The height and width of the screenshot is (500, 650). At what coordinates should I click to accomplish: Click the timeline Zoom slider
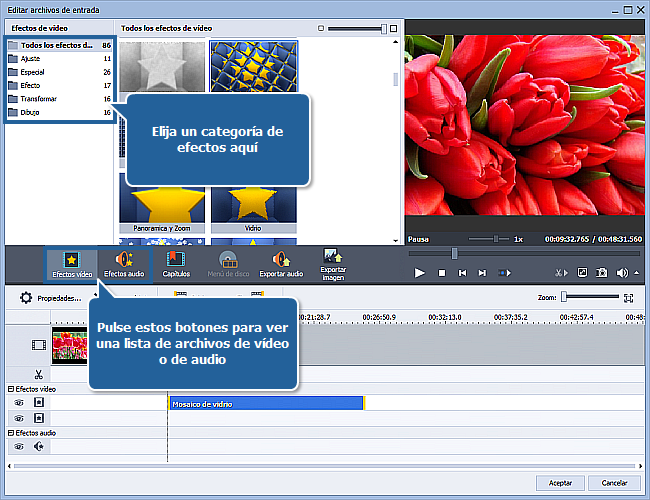[565, 297]
